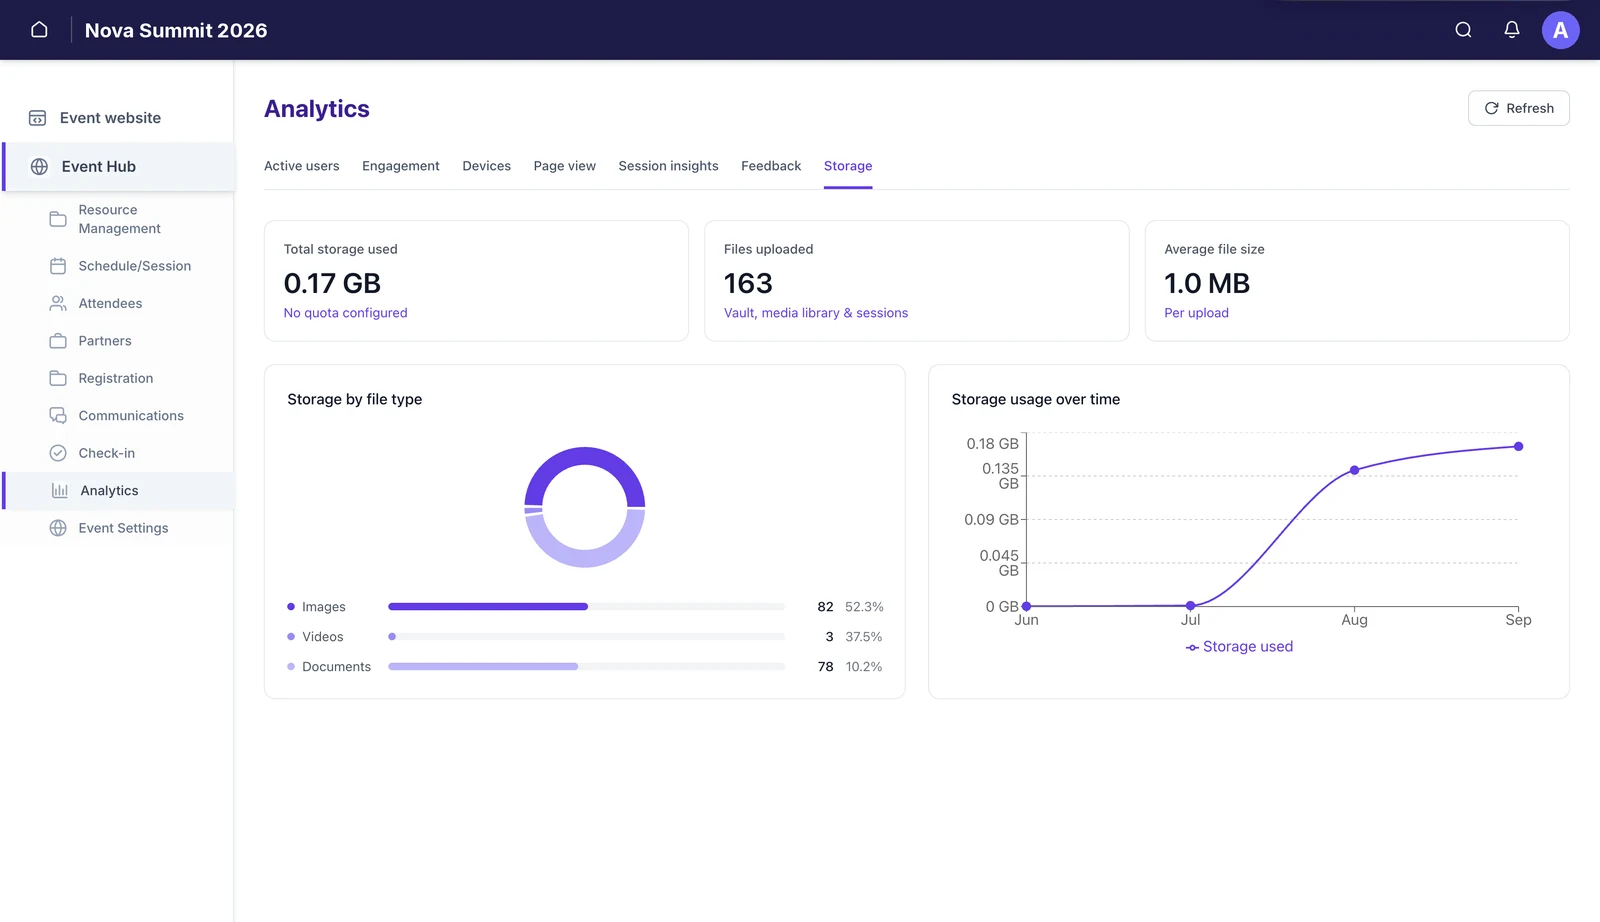Click the Images 52.3% percentage
1600x922 pixels.
pos(864,607)
